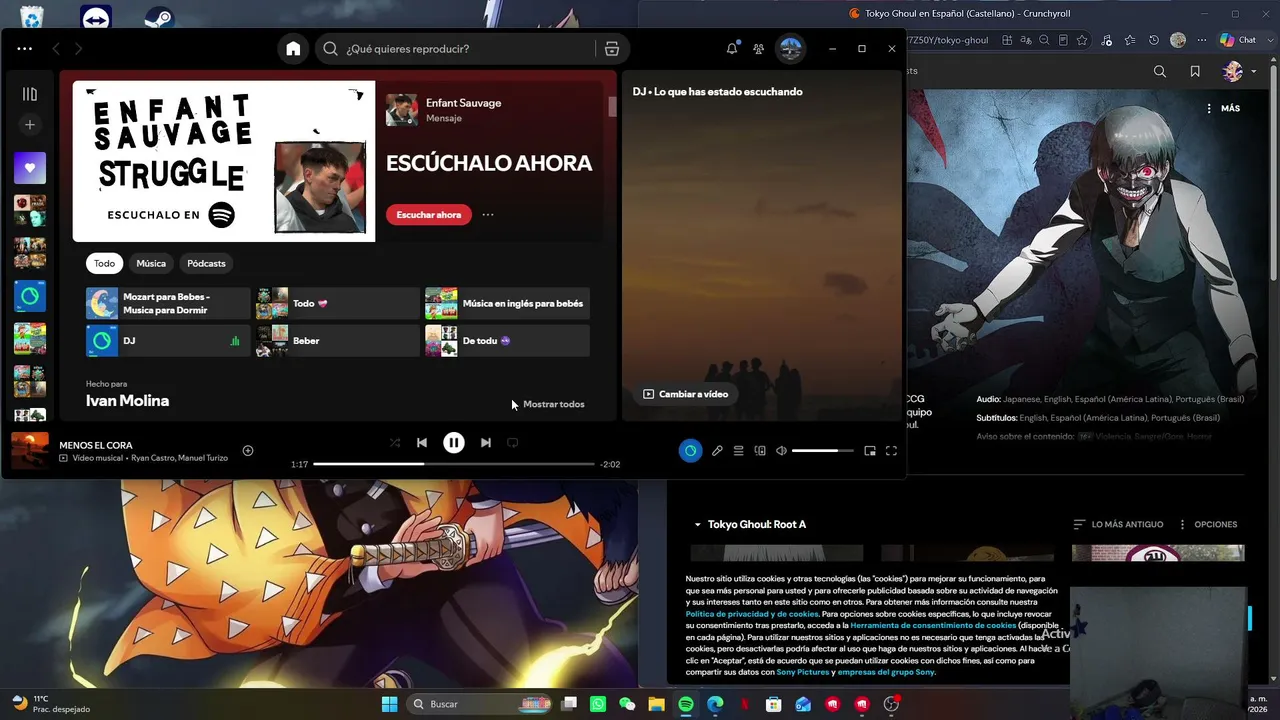Add MENOS EL CORA to liked songs
The image size is (1280, 720).
point(248,451)
